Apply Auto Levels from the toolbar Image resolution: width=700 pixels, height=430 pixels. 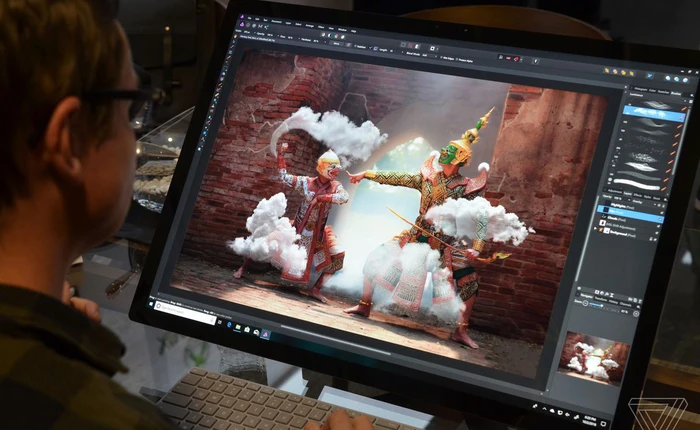coord(323,34)
